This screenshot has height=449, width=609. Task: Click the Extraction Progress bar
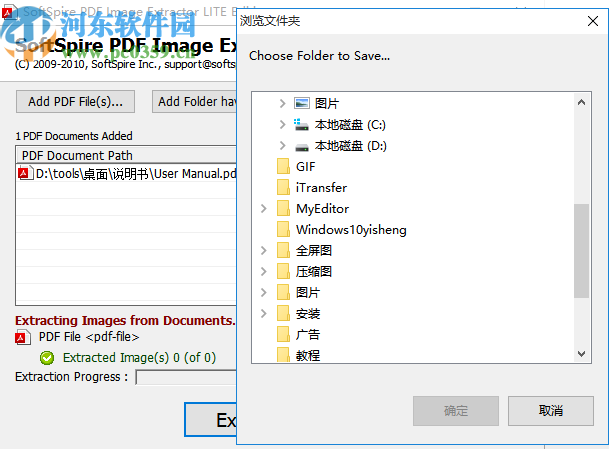[186, 377]
